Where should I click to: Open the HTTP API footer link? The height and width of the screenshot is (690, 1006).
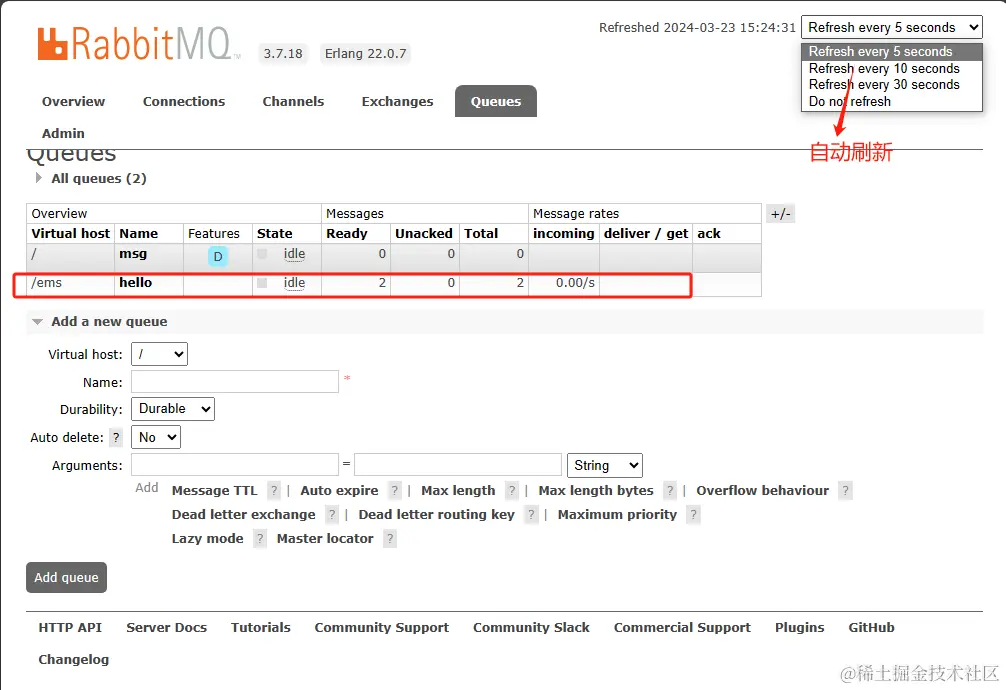70,628
